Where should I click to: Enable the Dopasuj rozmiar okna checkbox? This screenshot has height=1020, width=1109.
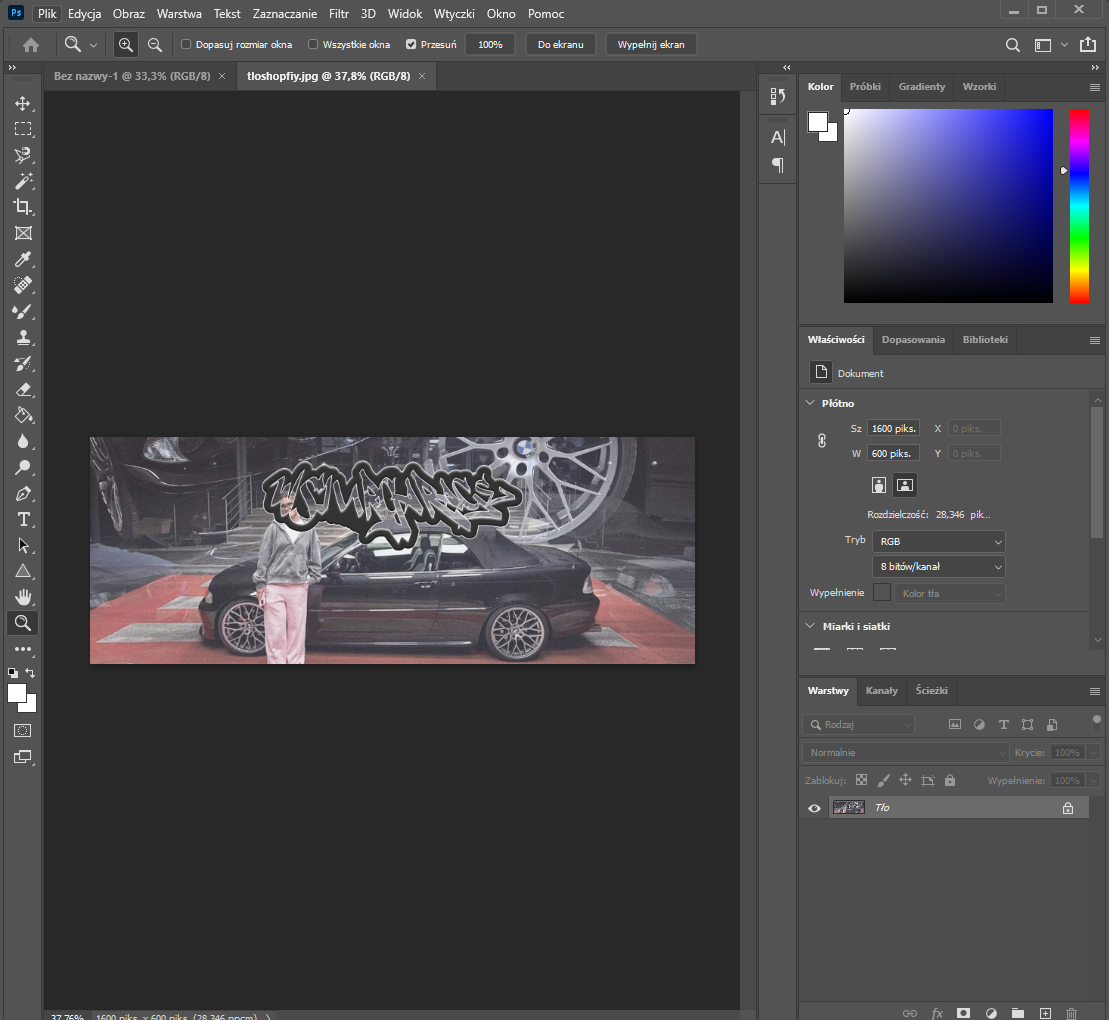coord(186,45)
